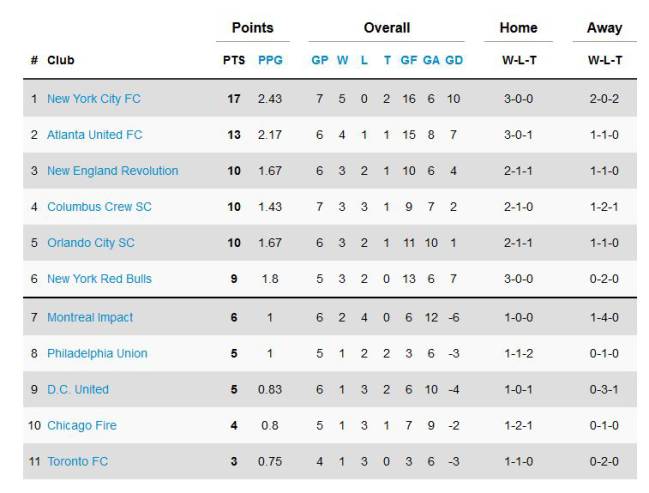Click the New England Revolution link

(113, 171)
